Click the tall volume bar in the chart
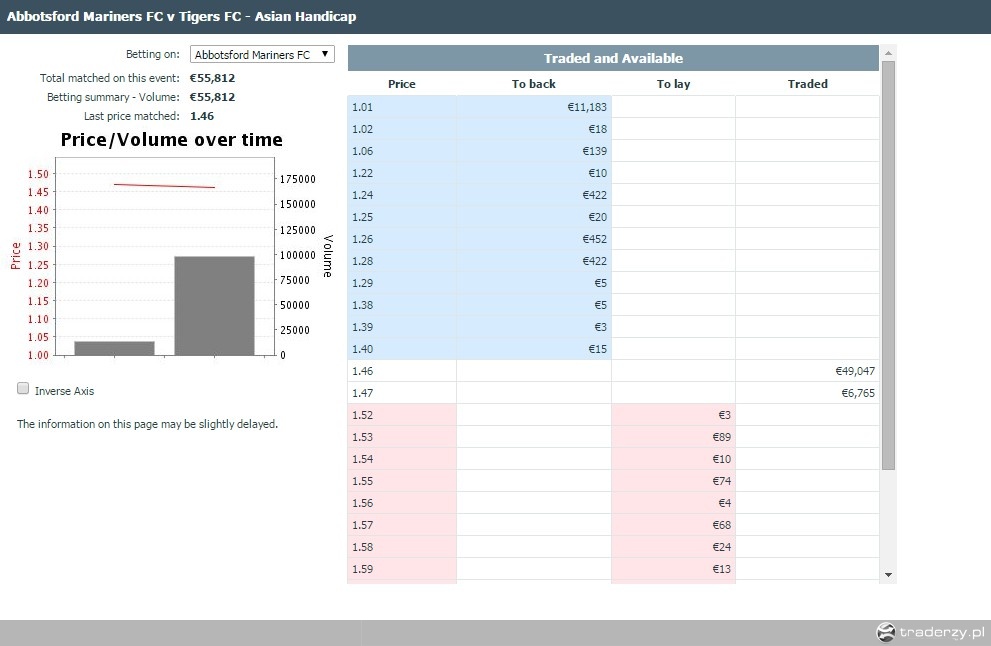The width and height of the screenshot is (991, 646). coord(214,306)
